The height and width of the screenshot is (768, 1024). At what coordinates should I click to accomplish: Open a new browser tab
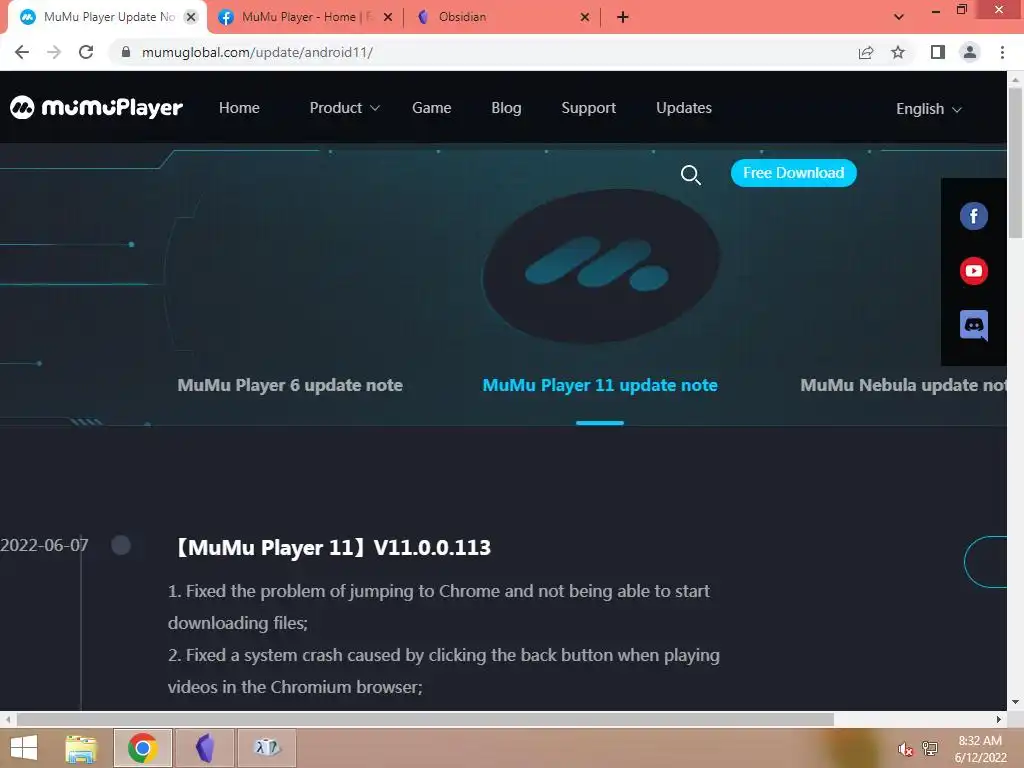point(622,17)
